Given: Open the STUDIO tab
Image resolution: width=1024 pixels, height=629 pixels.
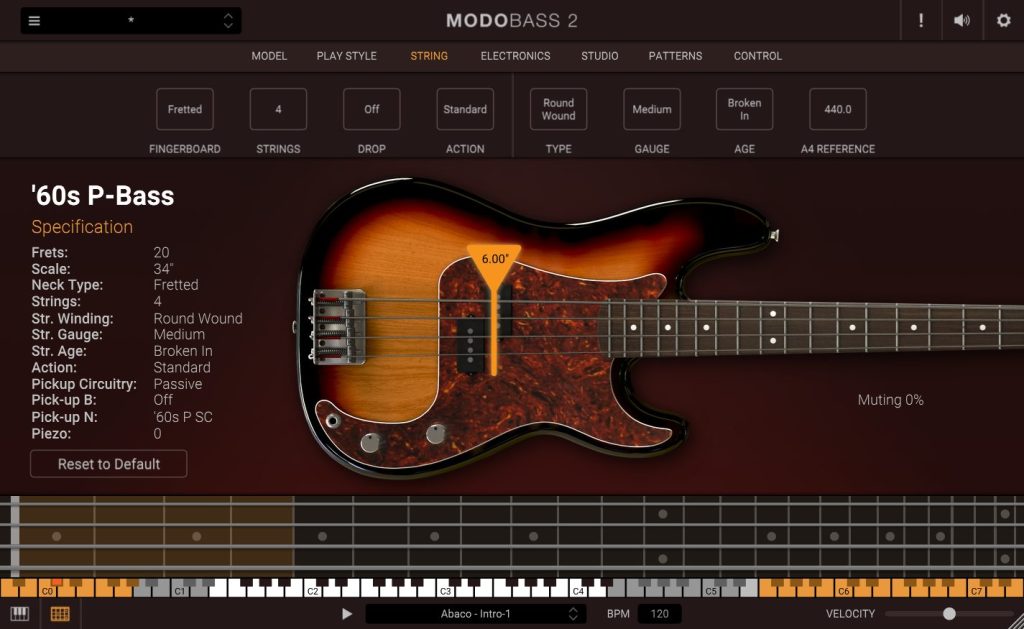Looking at the screenshot, I should tap(600, 56).
